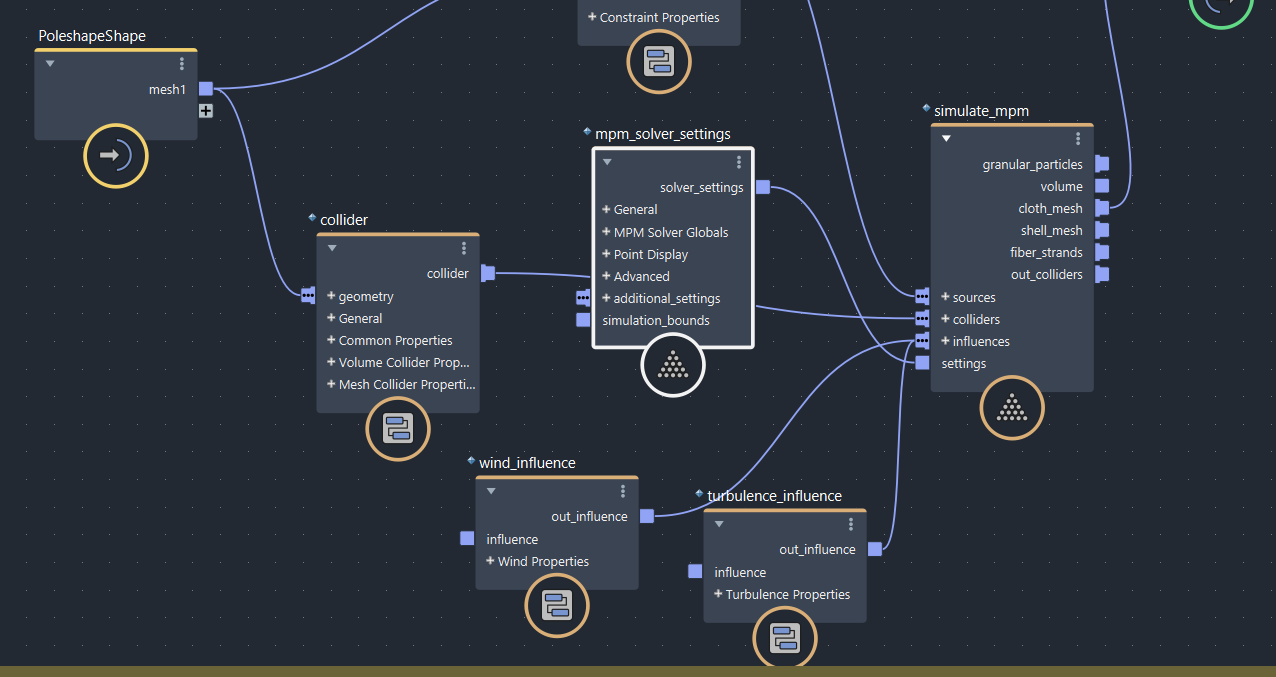Screen dimensions: 1276x677
Task: Select the PoleshapeShape node title
Action: 92,36
